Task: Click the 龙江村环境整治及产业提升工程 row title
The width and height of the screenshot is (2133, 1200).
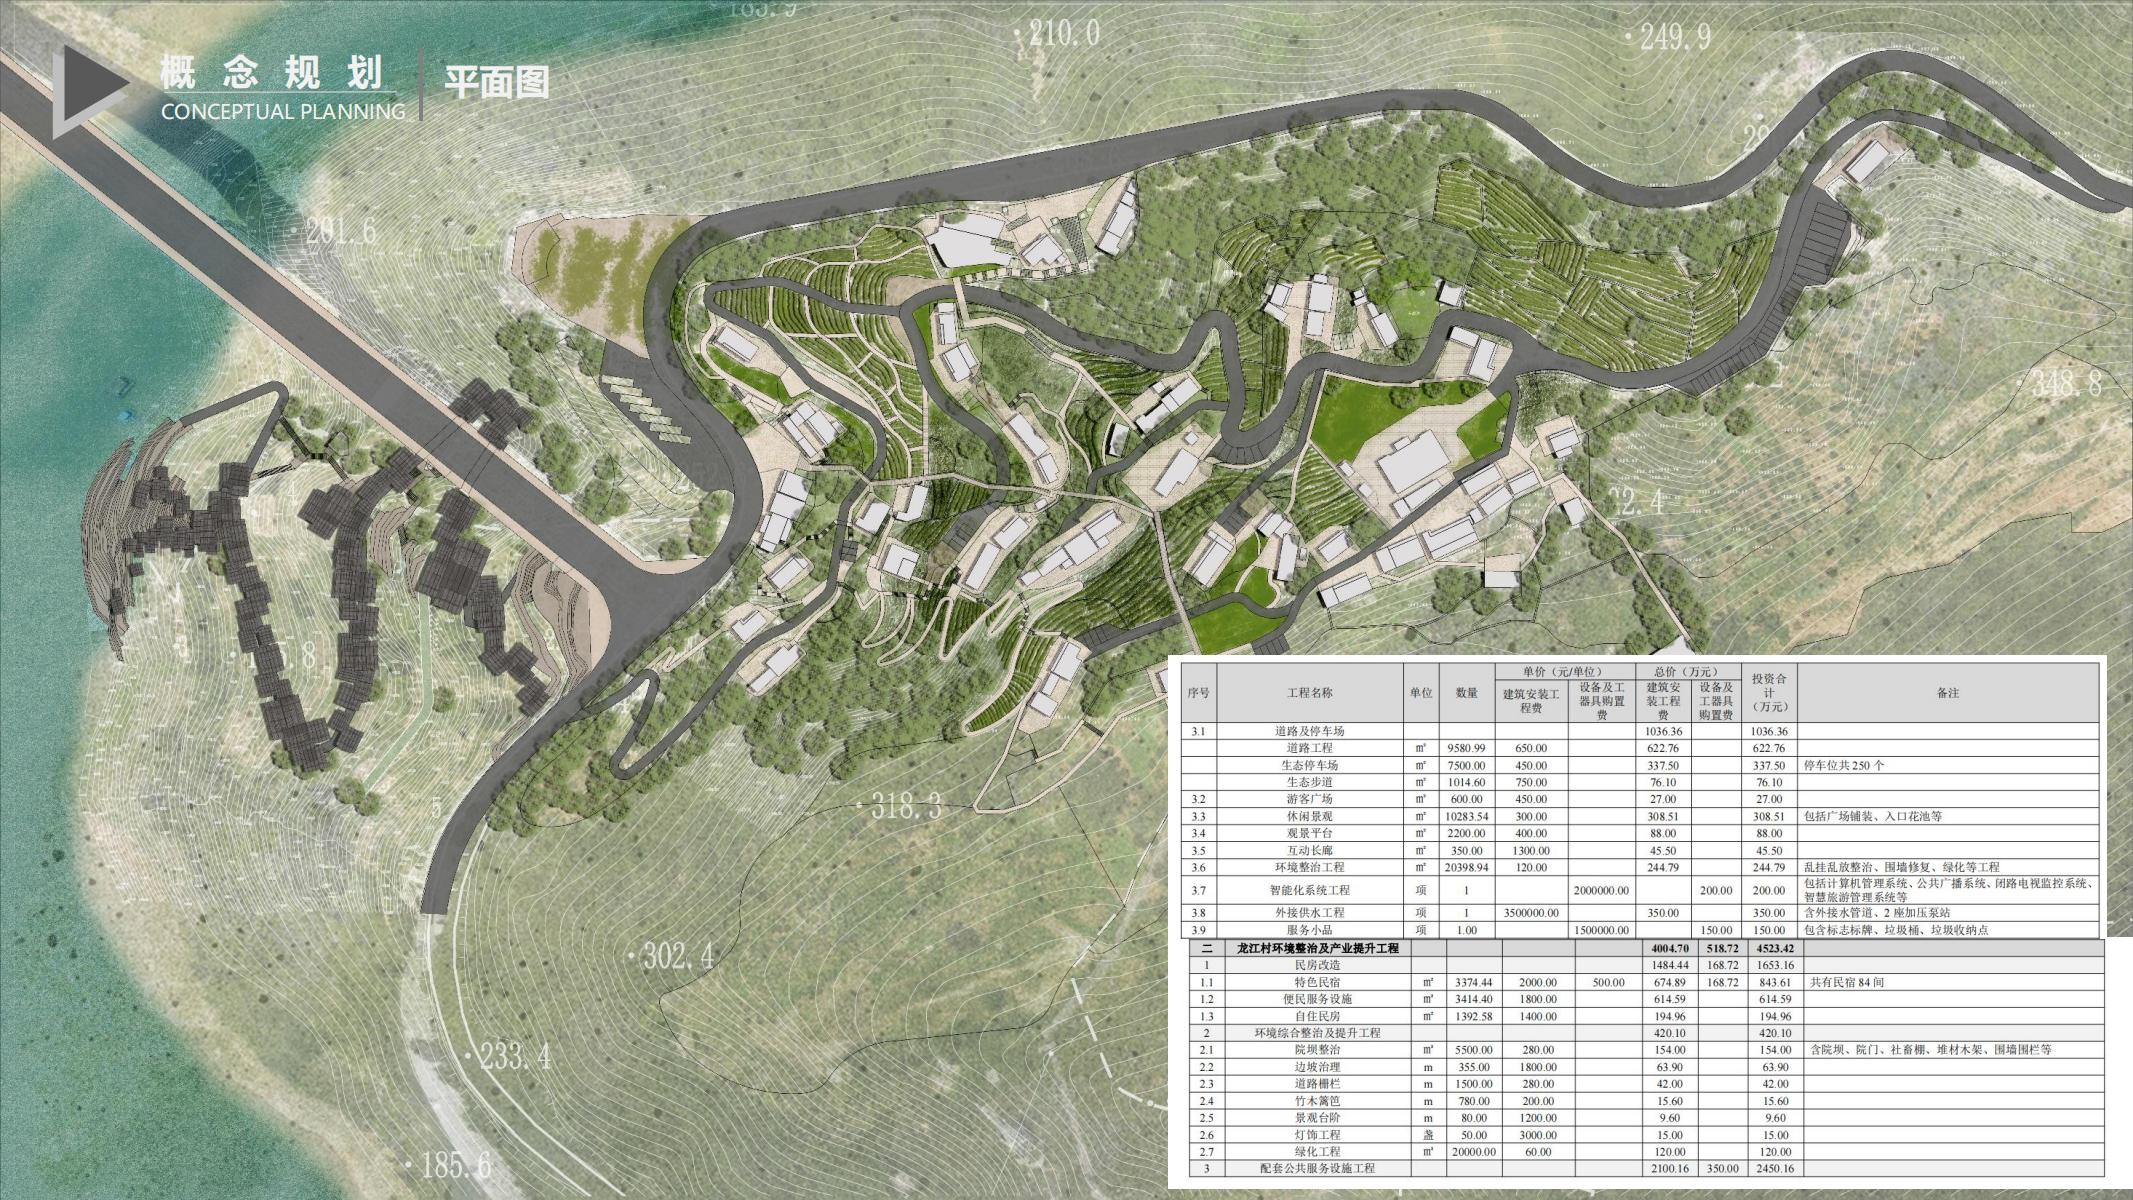Action: click(x=1318, y=948)
